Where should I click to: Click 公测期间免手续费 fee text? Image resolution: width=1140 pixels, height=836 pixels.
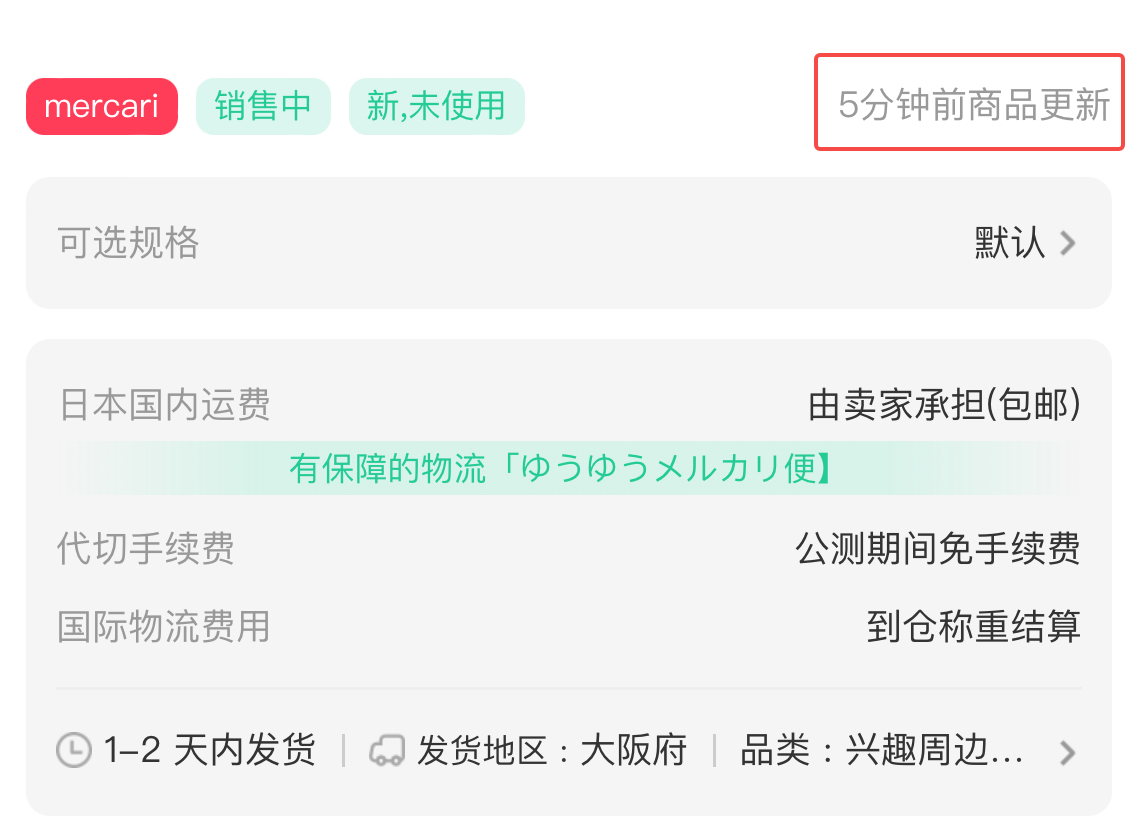(x=938, y=548)
